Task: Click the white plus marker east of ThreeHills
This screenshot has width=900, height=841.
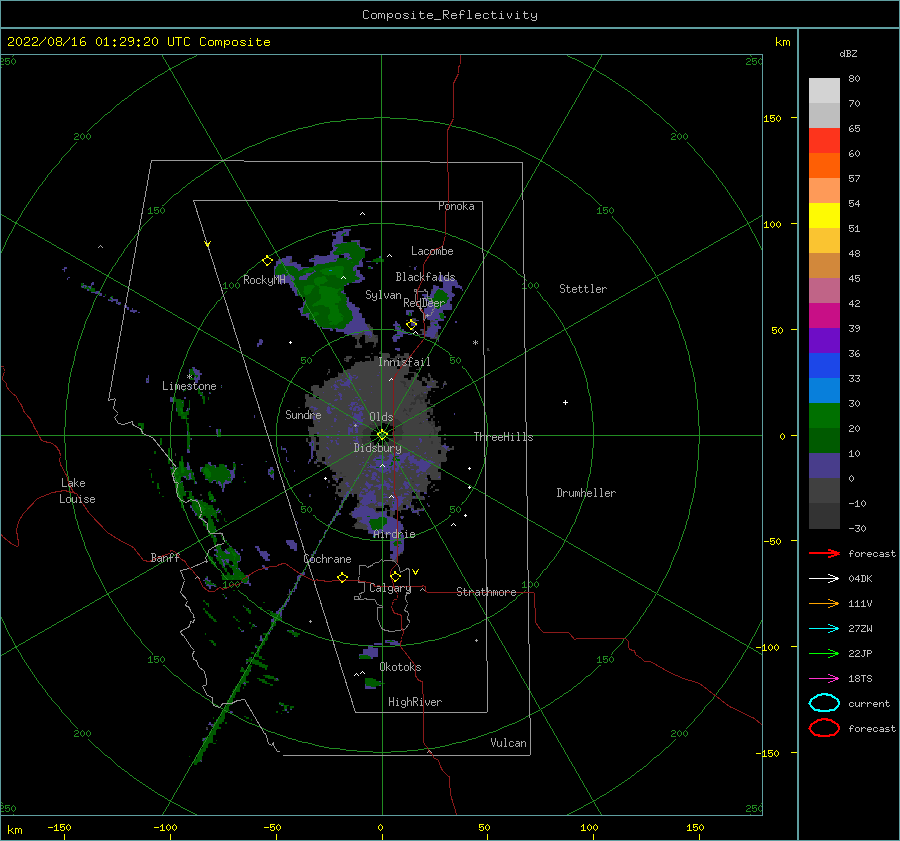Action: [565, 402]
